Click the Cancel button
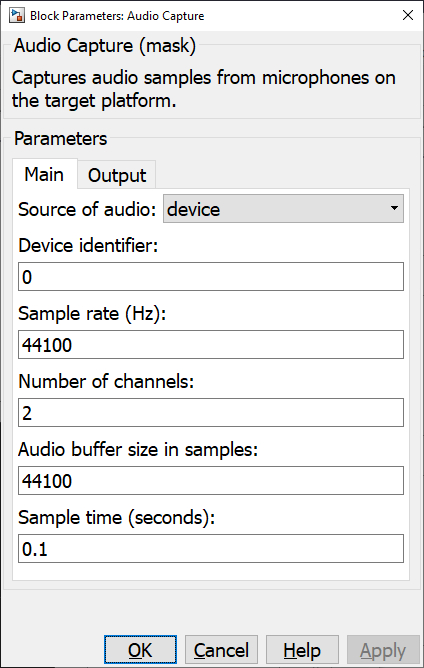 tap(221, 650)
